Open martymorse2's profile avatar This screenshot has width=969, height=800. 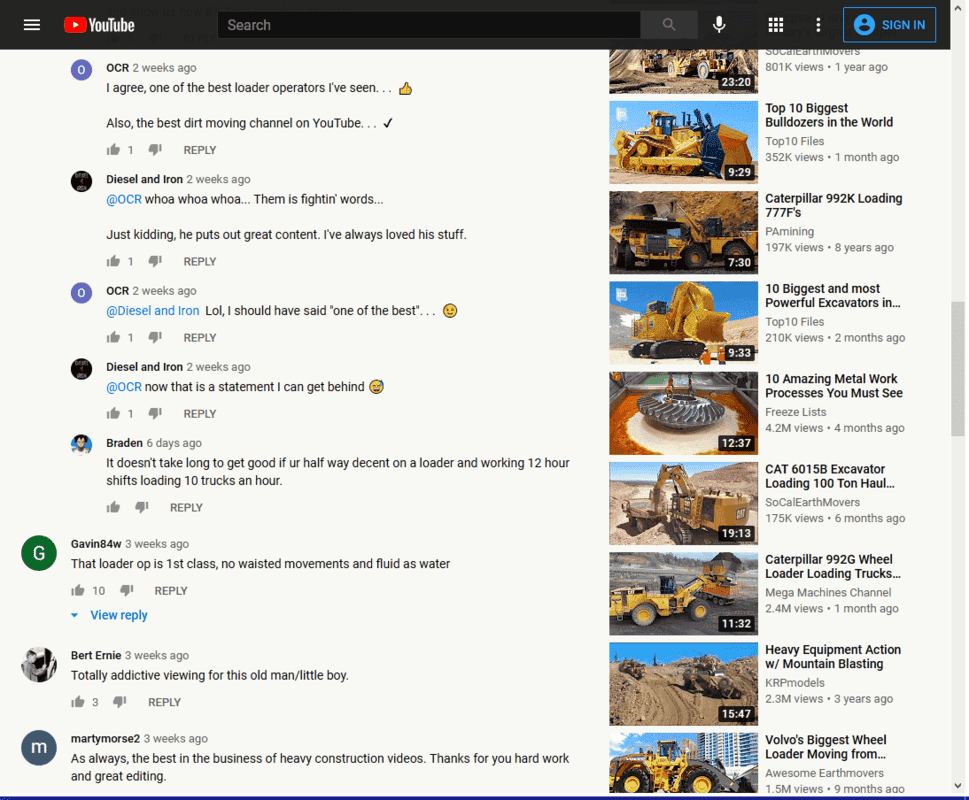coord(39,747)
